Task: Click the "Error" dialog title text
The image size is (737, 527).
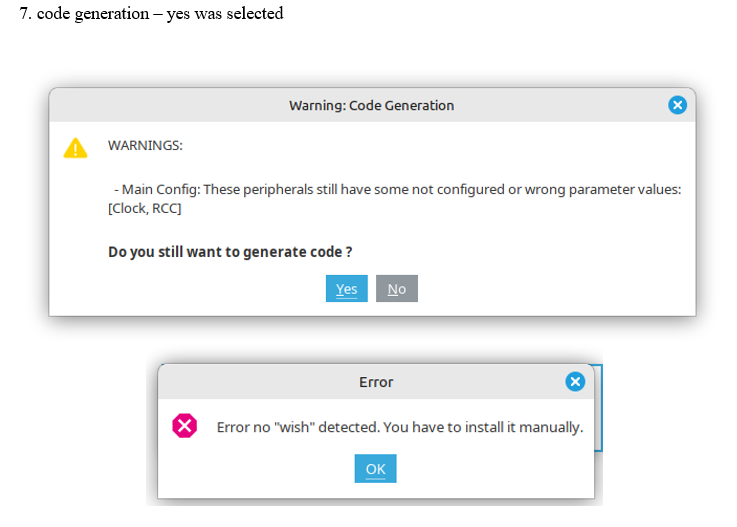Action: pos(376,382)
